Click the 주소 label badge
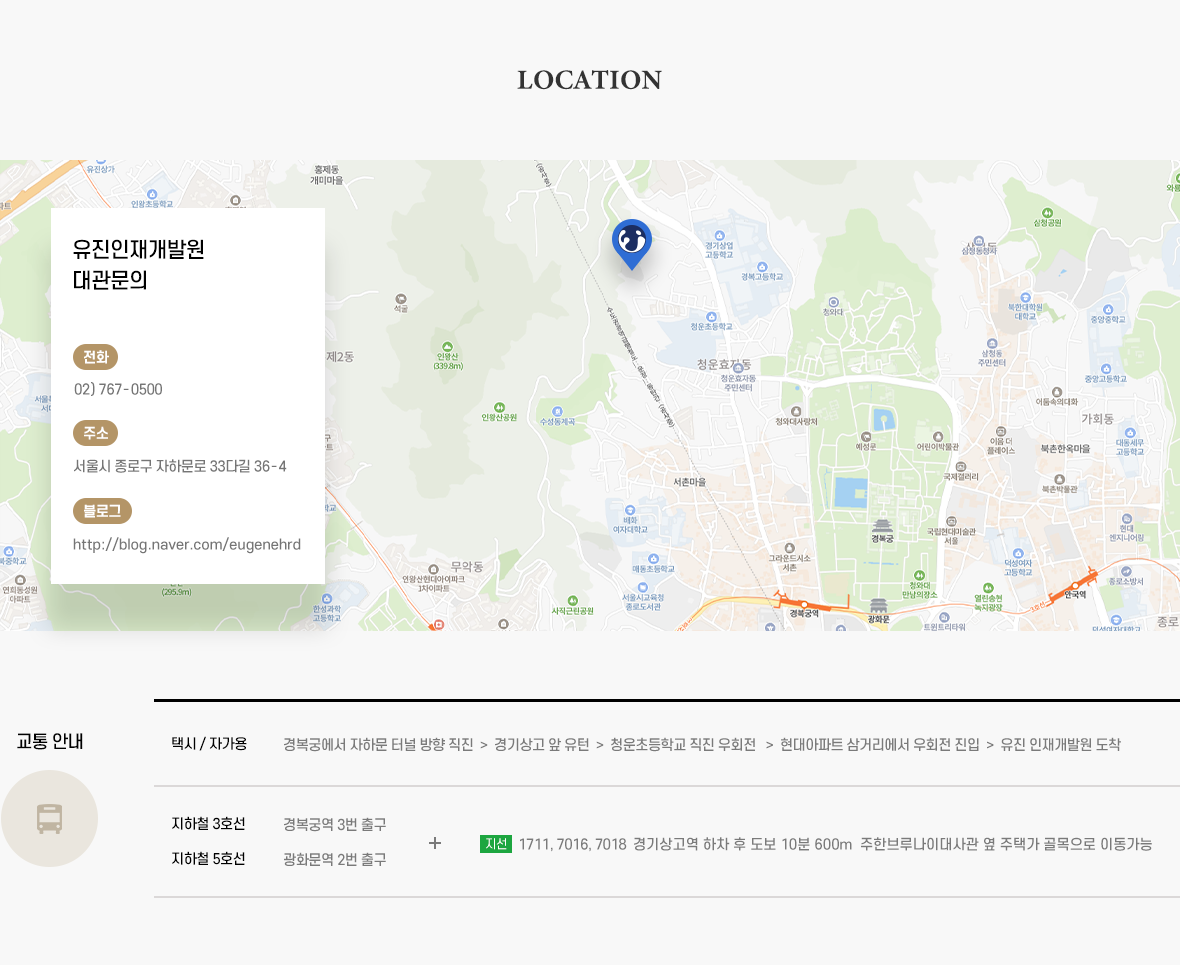 pyautogui.click(x=96, y=433)
